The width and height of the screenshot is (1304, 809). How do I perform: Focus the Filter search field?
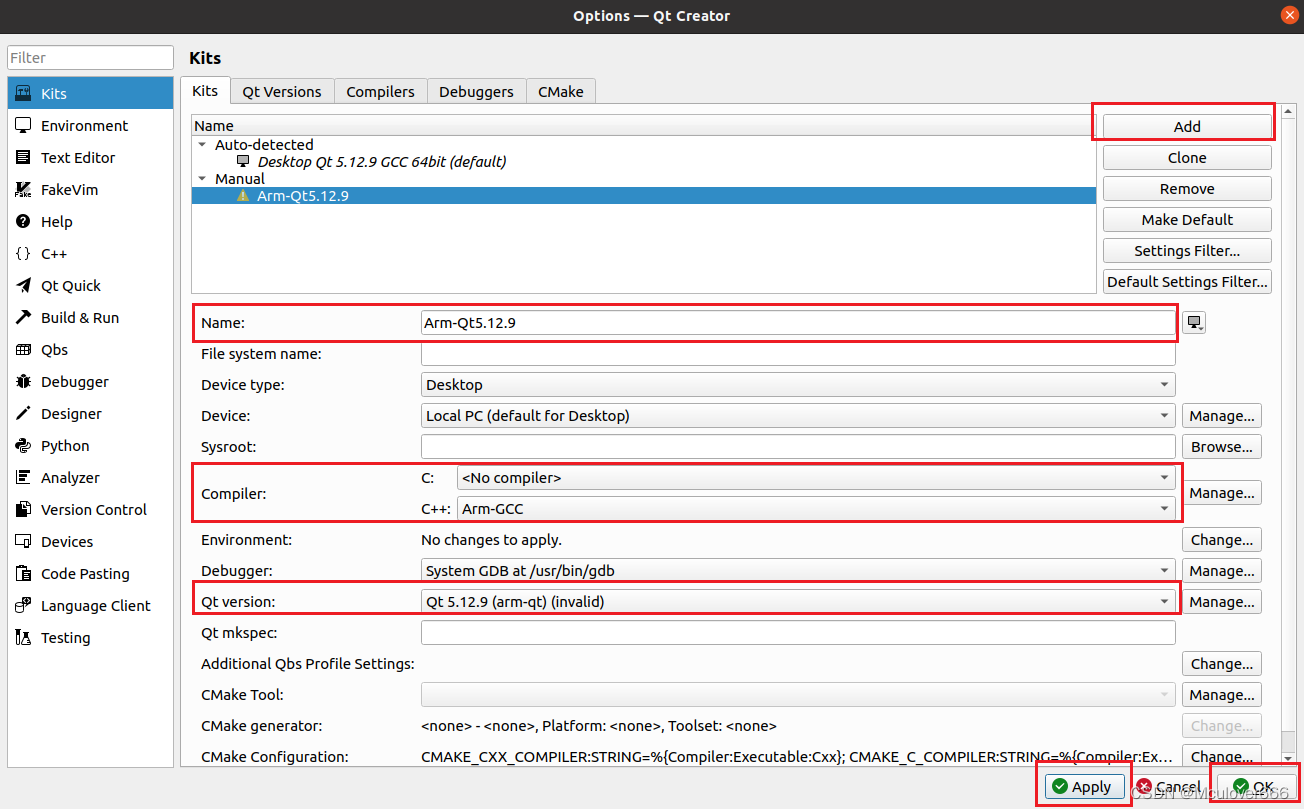pos(91,57)
